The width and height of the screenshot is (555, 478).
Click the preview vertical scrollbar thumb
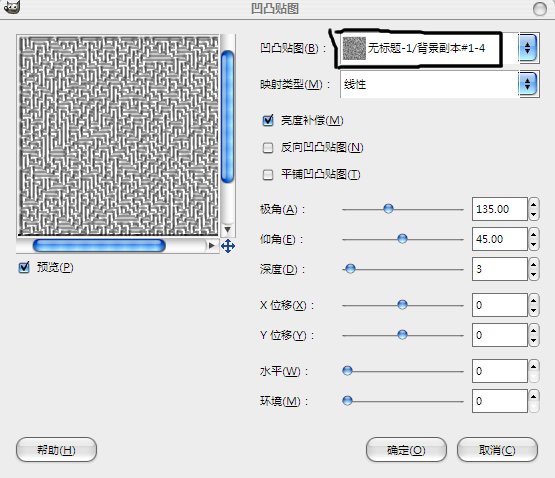(227, 116)
